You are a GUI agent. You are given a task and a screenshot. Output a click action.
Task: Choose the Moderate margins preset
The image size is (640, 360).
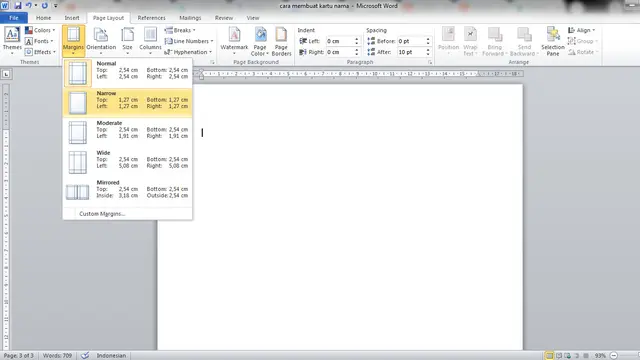(x=127, y=132)
